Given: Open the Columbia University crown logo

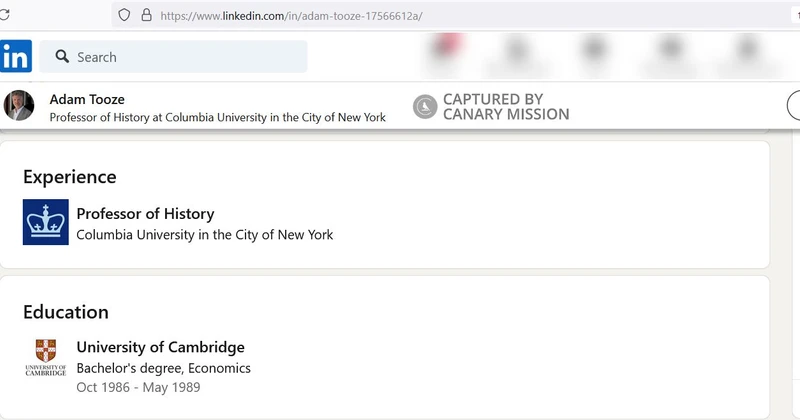Looking at the screenshot, I should point(46,222).
